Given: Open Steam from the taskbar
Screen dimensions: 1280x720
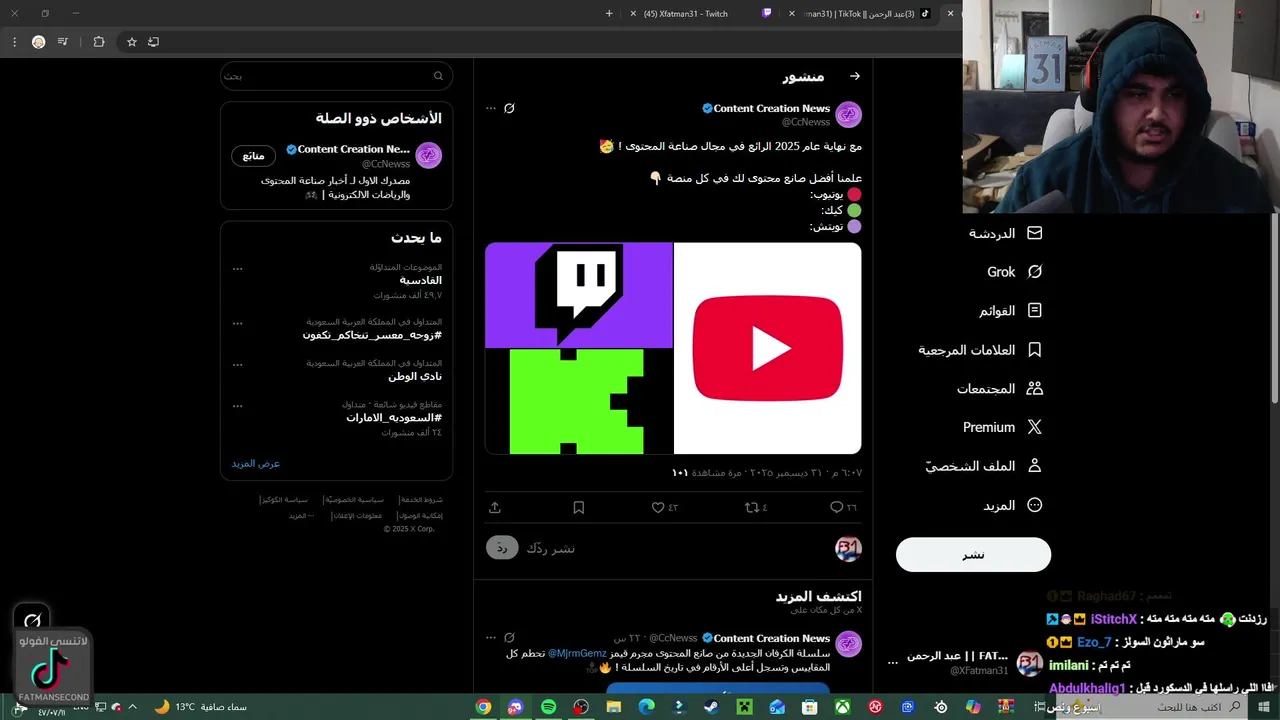Looking at the screenshot, I should coord(712,707).
